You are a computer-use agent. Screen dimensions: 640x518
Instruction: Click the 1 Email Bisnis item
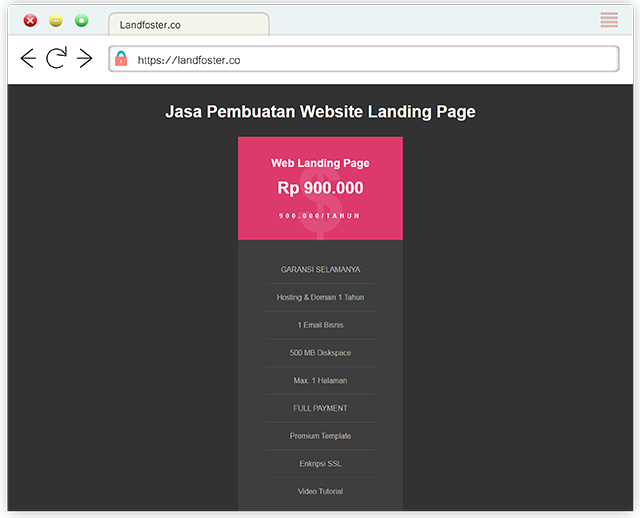320,325
